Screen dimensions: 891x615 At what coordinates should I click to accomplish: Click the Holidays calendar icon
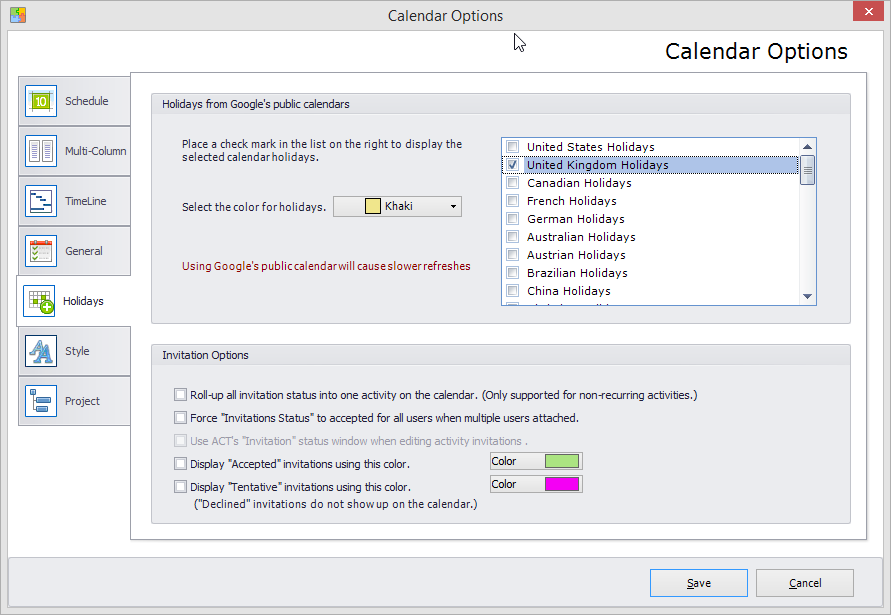point(39,301)
